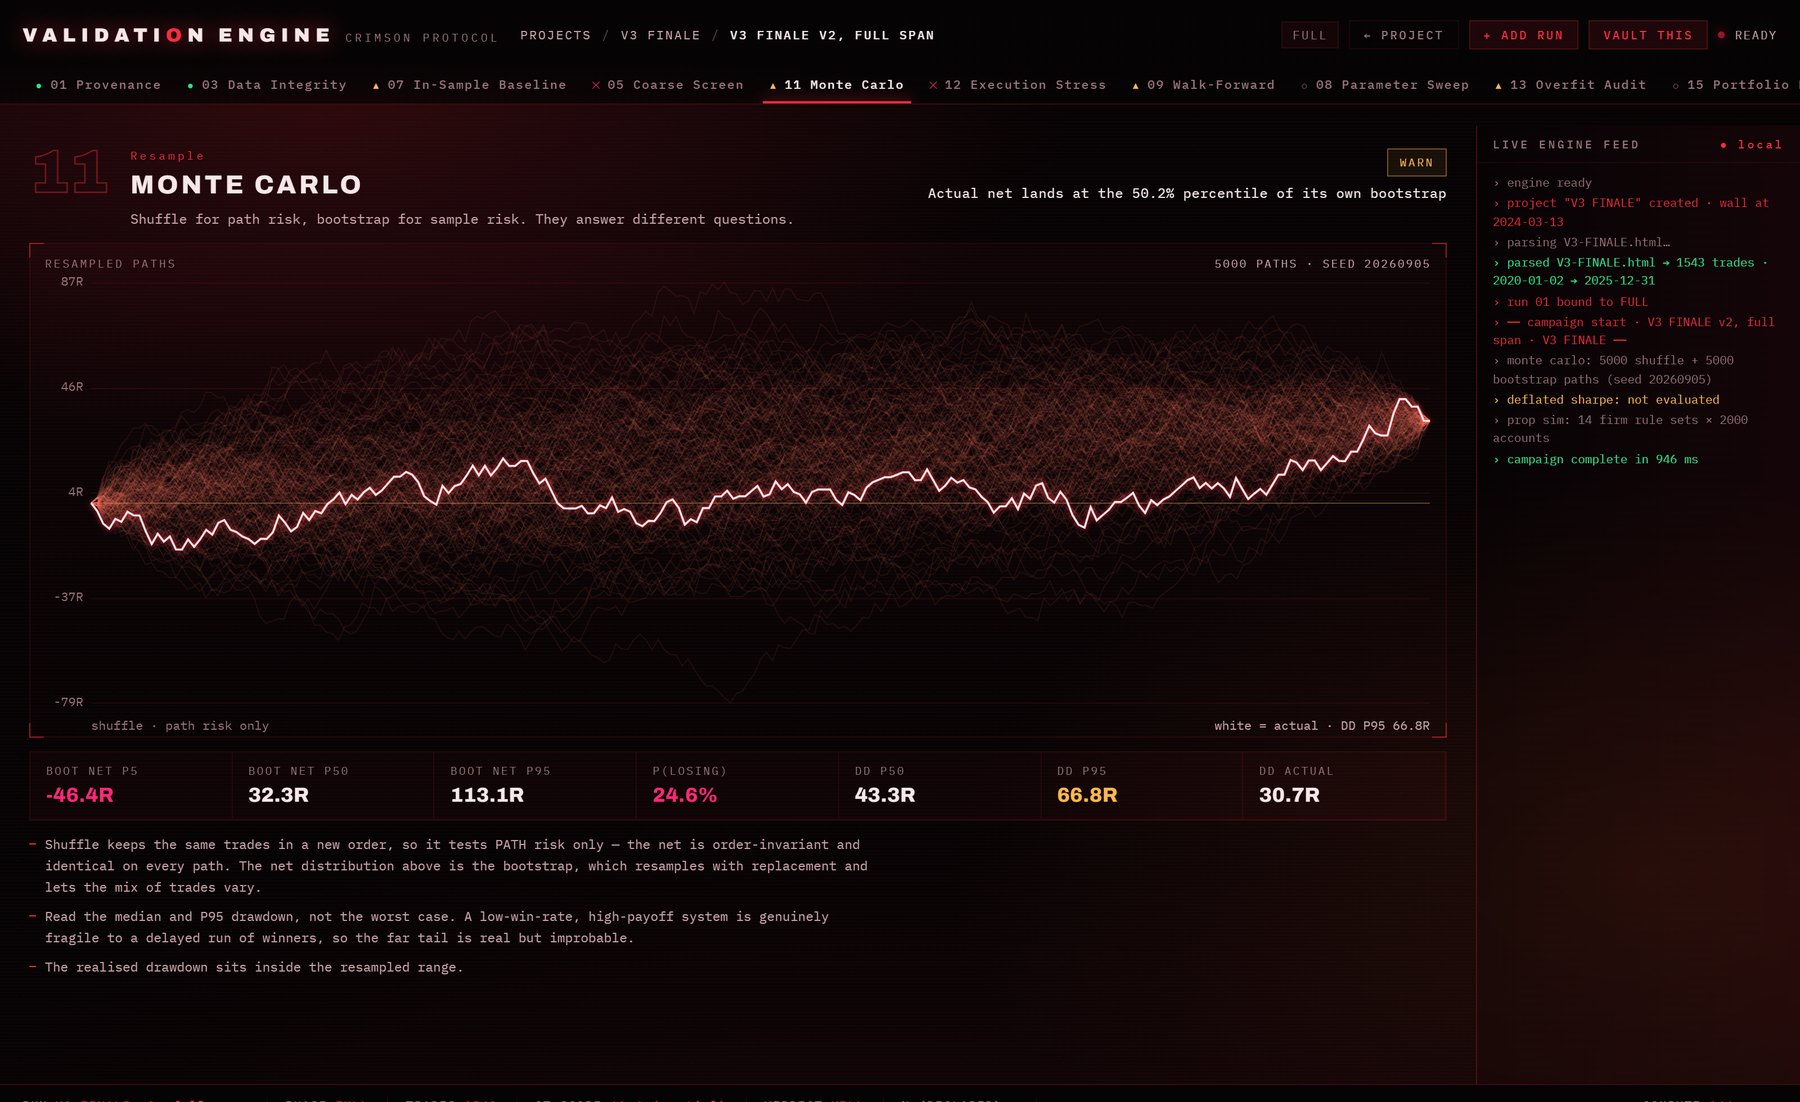Click the '5000 PATHS · SEED 20260905' label
The height and width of the screenshot is (1102, 1800).
(x=1322, y=264)
